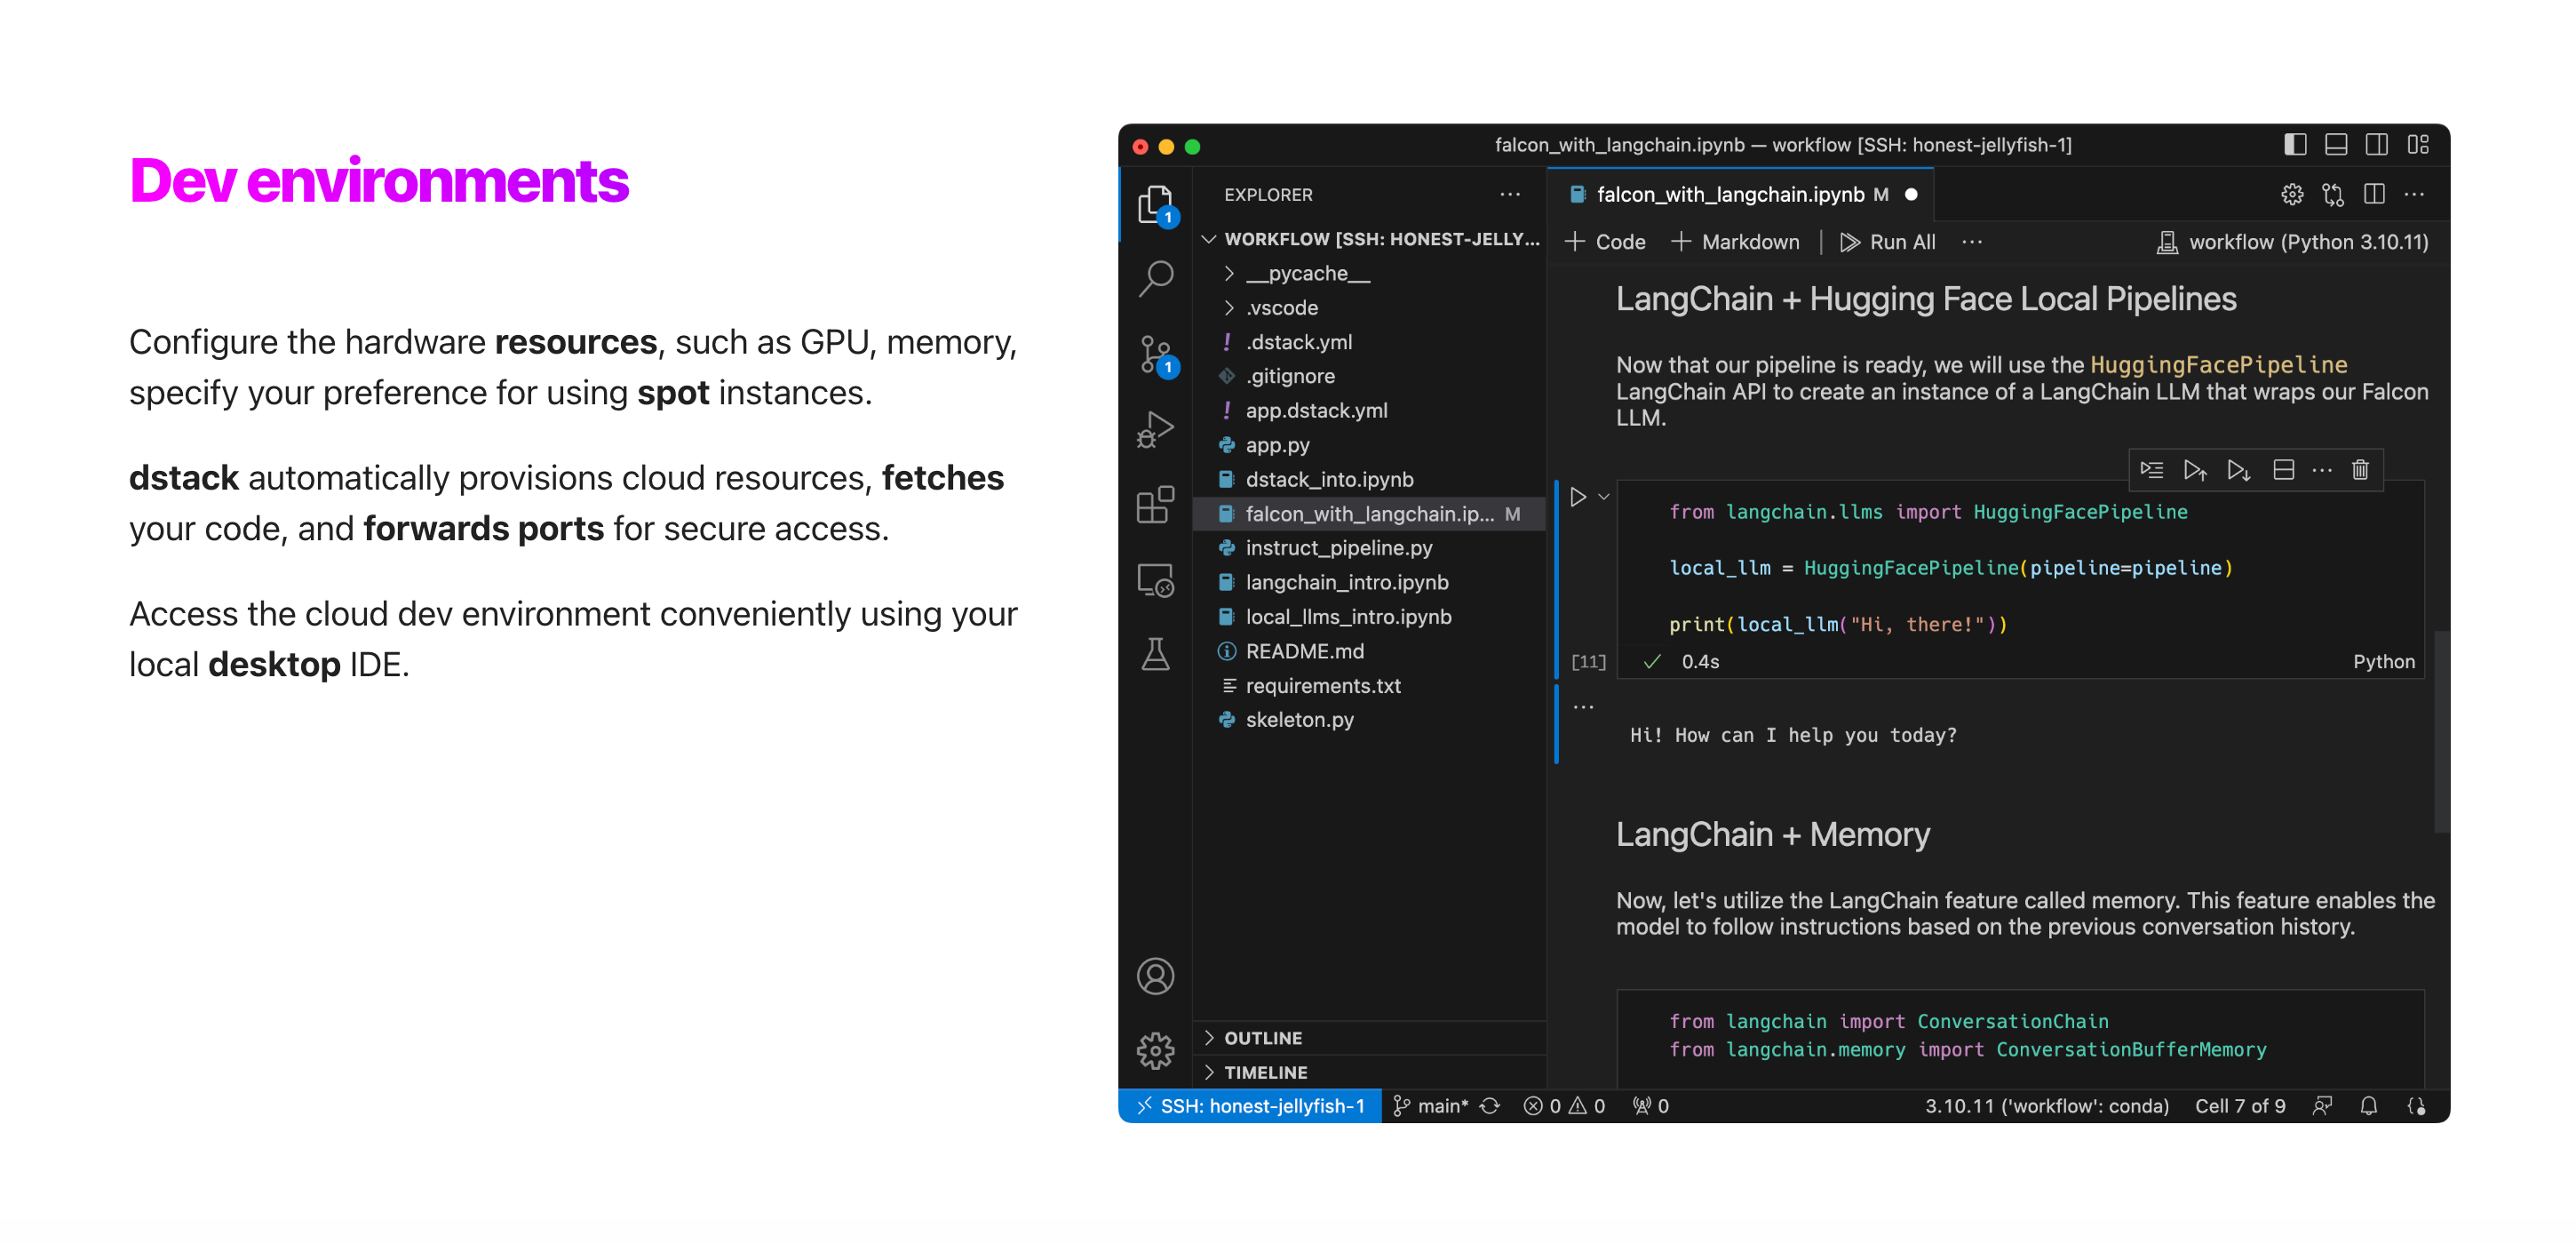Open the Explorer view icon
Screen dimensions: 2576x1244
(1156, 204)
